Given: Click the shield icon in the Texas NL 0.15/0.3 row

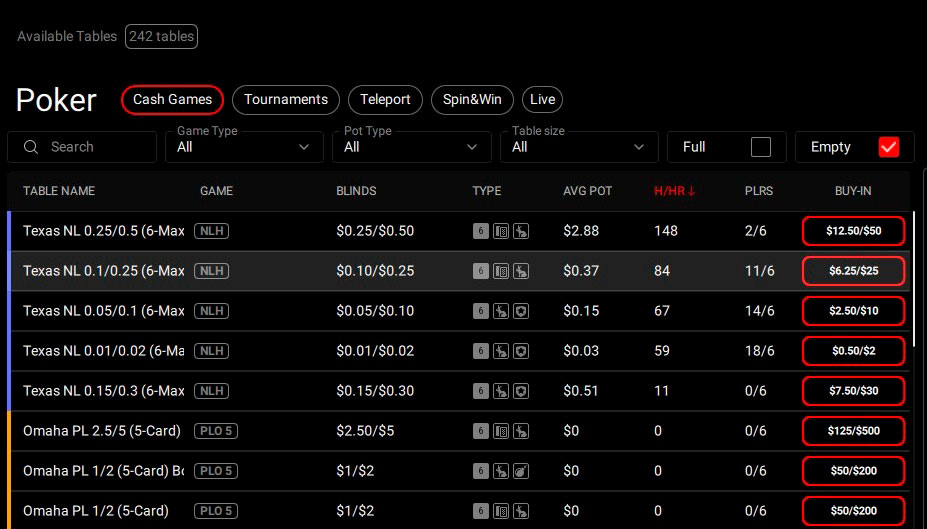Looking at the screenshot, I should (x=521, y=391).
